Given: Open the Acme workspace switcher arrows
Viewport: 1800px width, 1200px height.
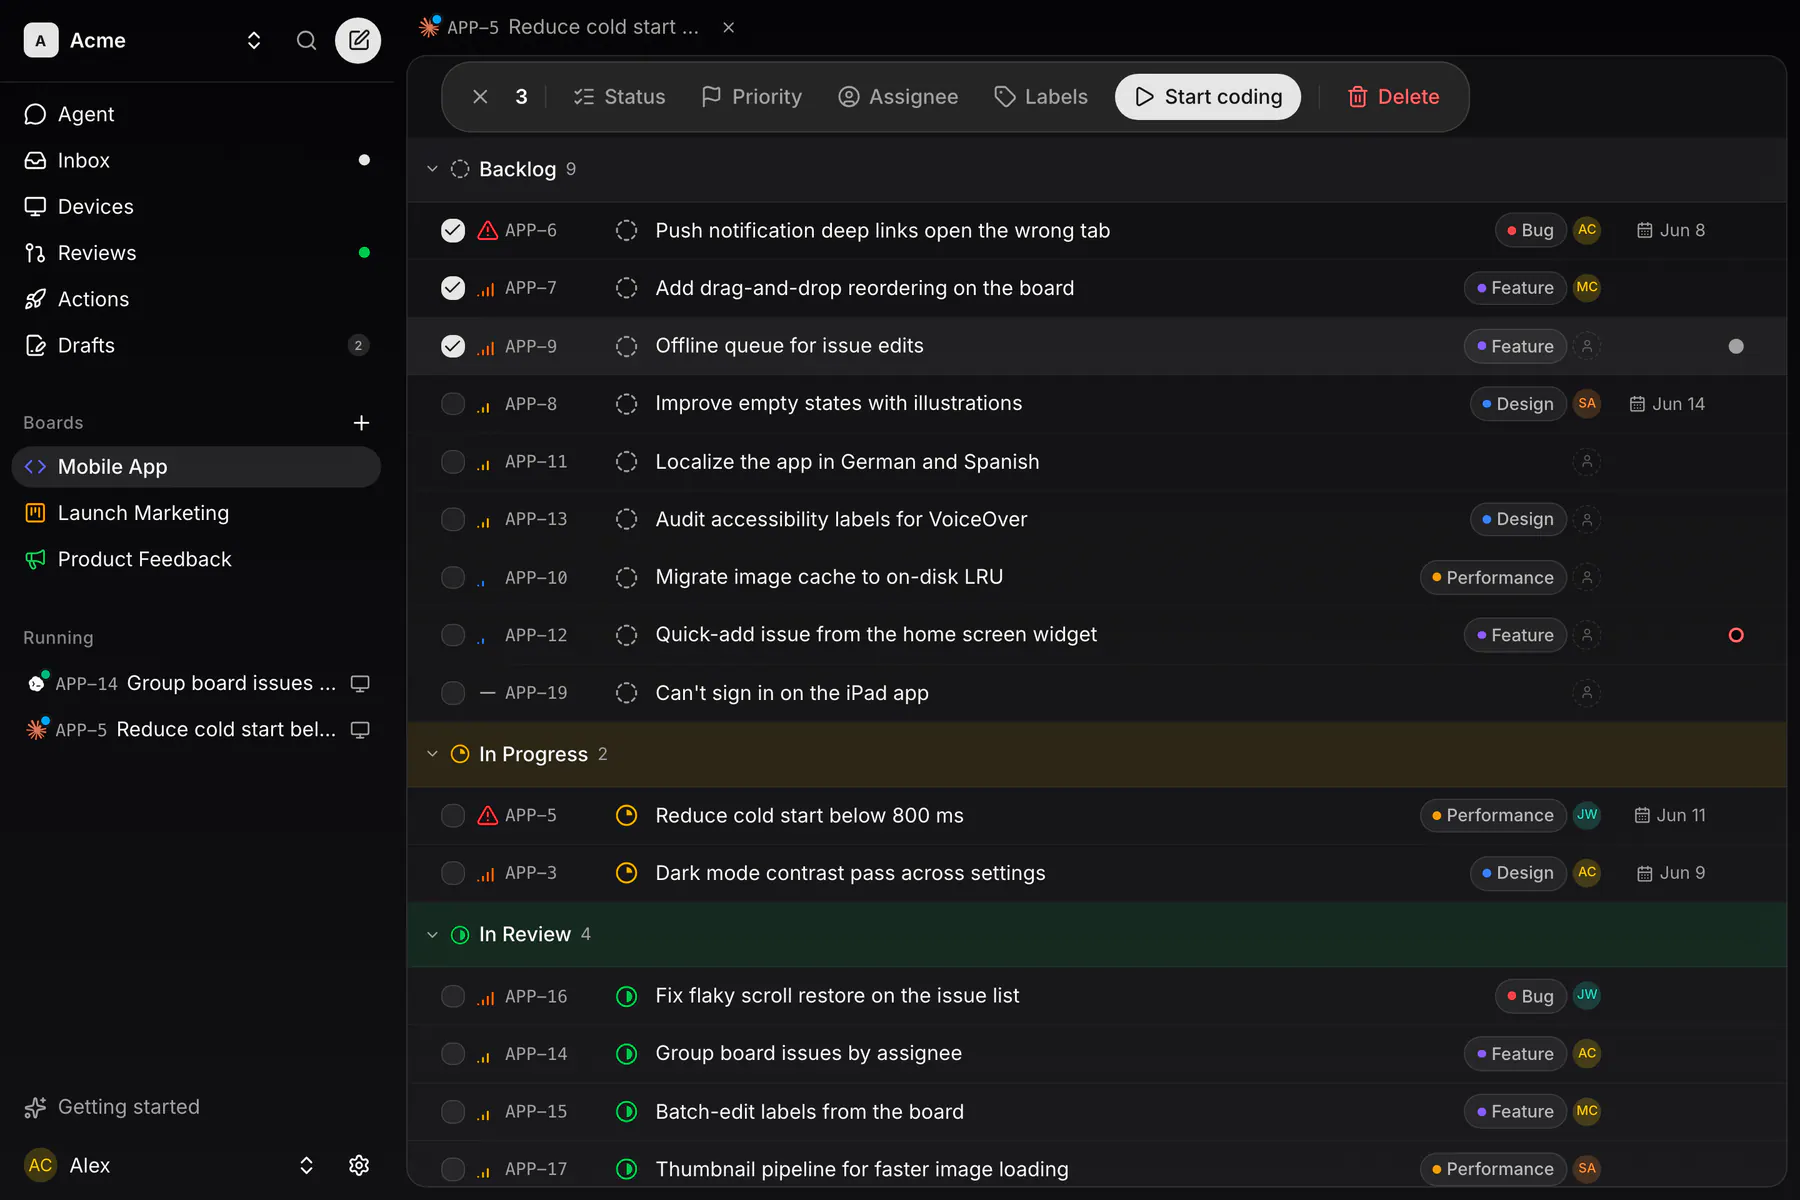Looking at the screenshot, I should tap(254, 40).
